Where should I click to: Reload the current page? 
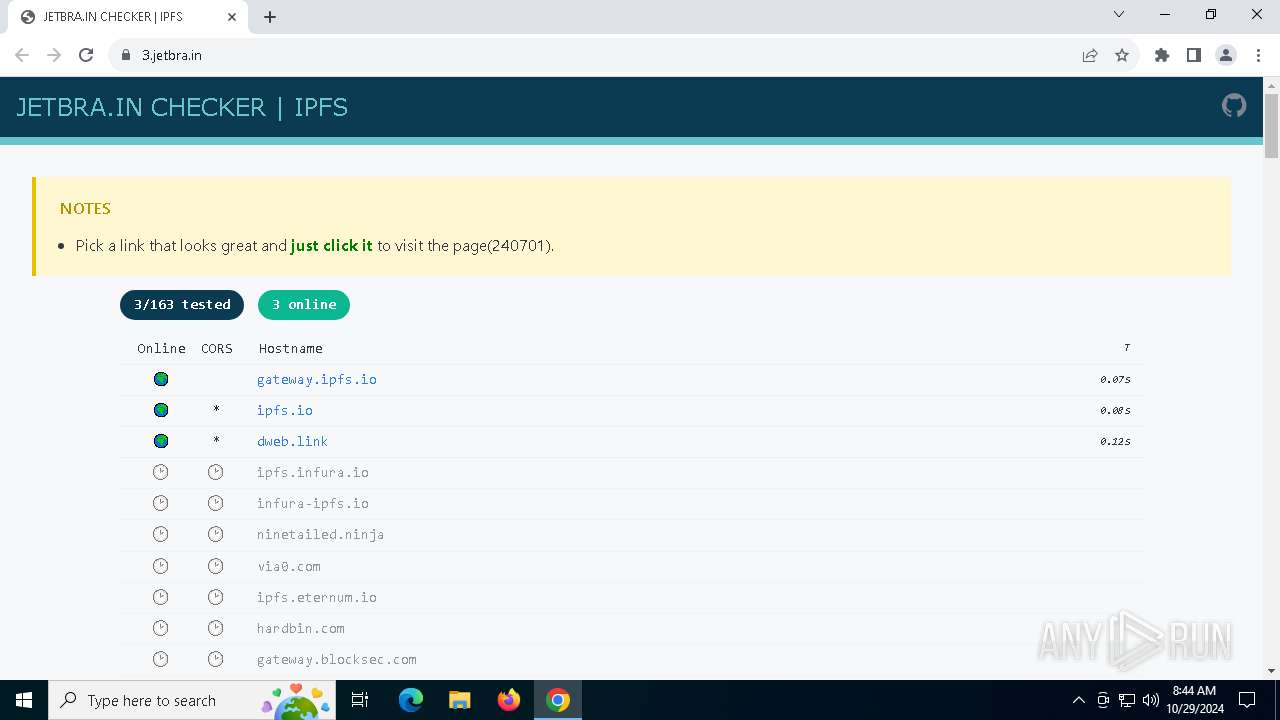pyautogui.click(x=86, y=55)
